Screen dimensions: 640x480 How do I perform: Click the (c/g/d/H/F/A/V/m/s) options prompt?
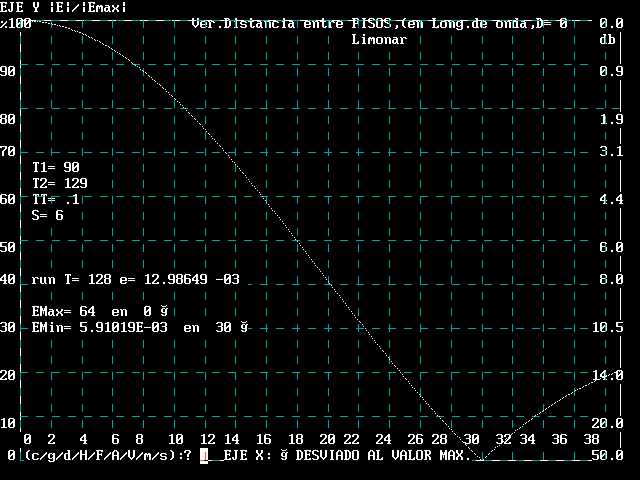[100, 456]
